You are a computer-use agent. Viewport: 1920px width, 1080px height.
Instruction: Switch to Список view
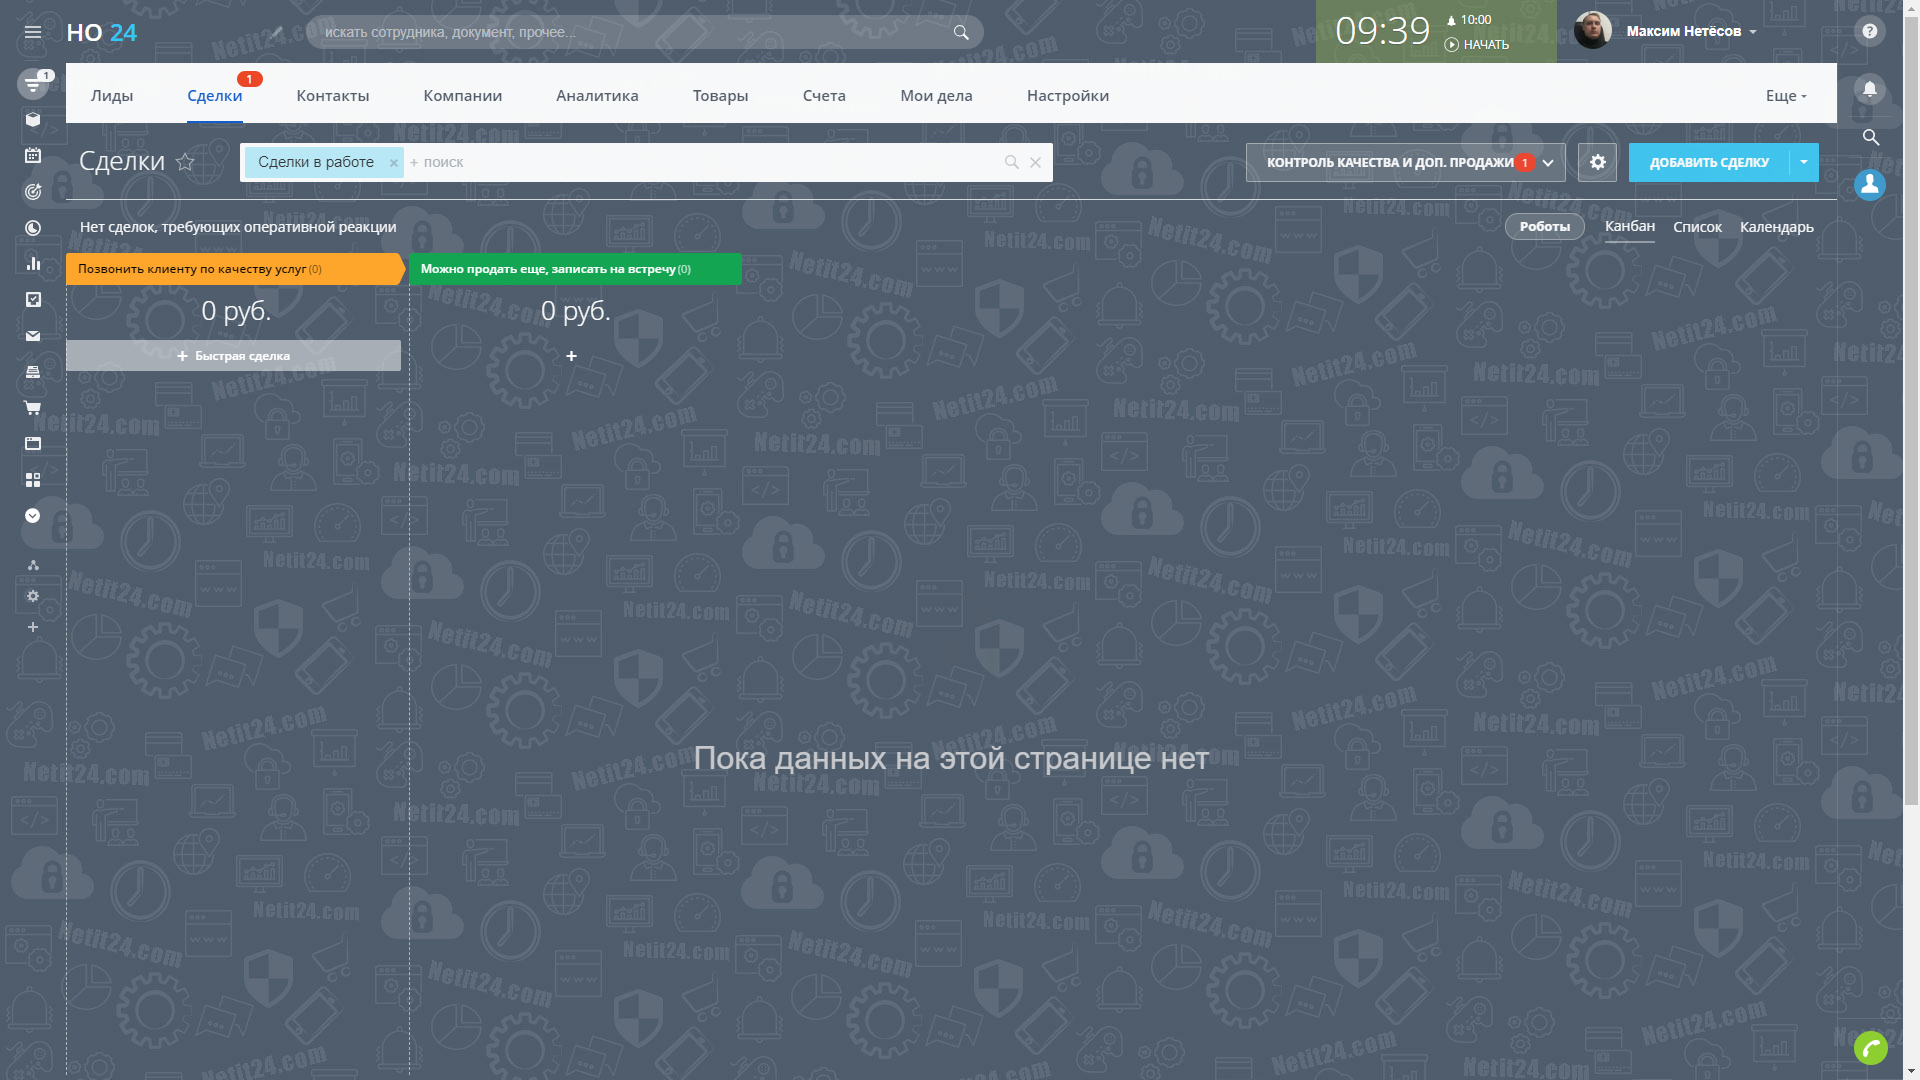1697,227
